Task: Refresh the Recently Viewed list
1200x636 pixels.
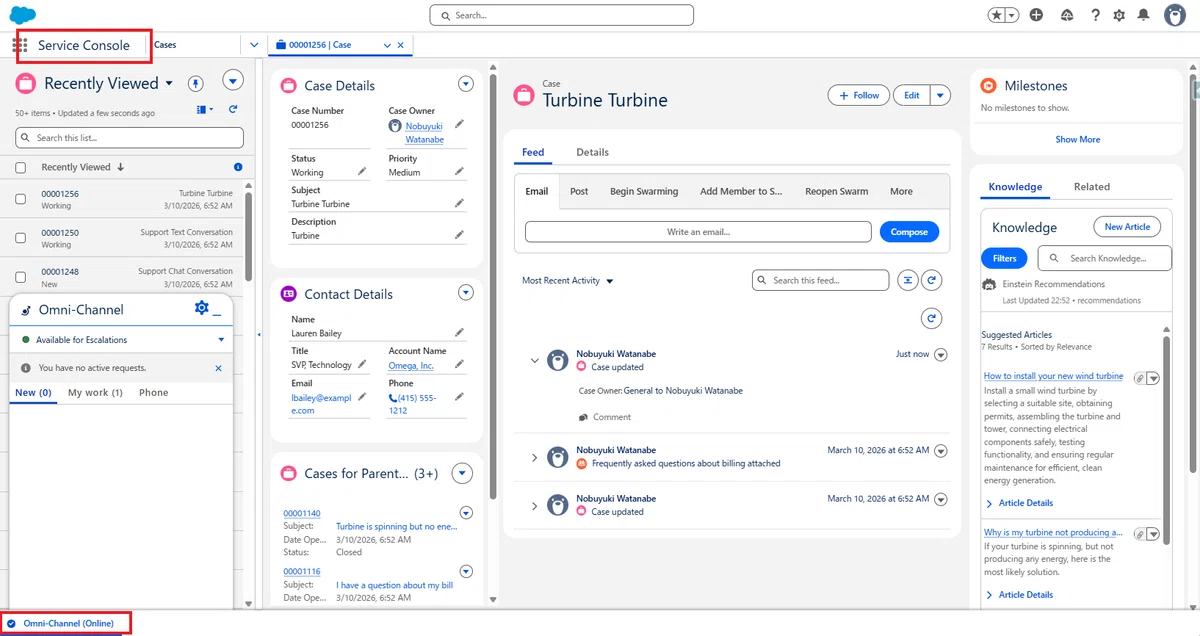Action: click(233, 109)
